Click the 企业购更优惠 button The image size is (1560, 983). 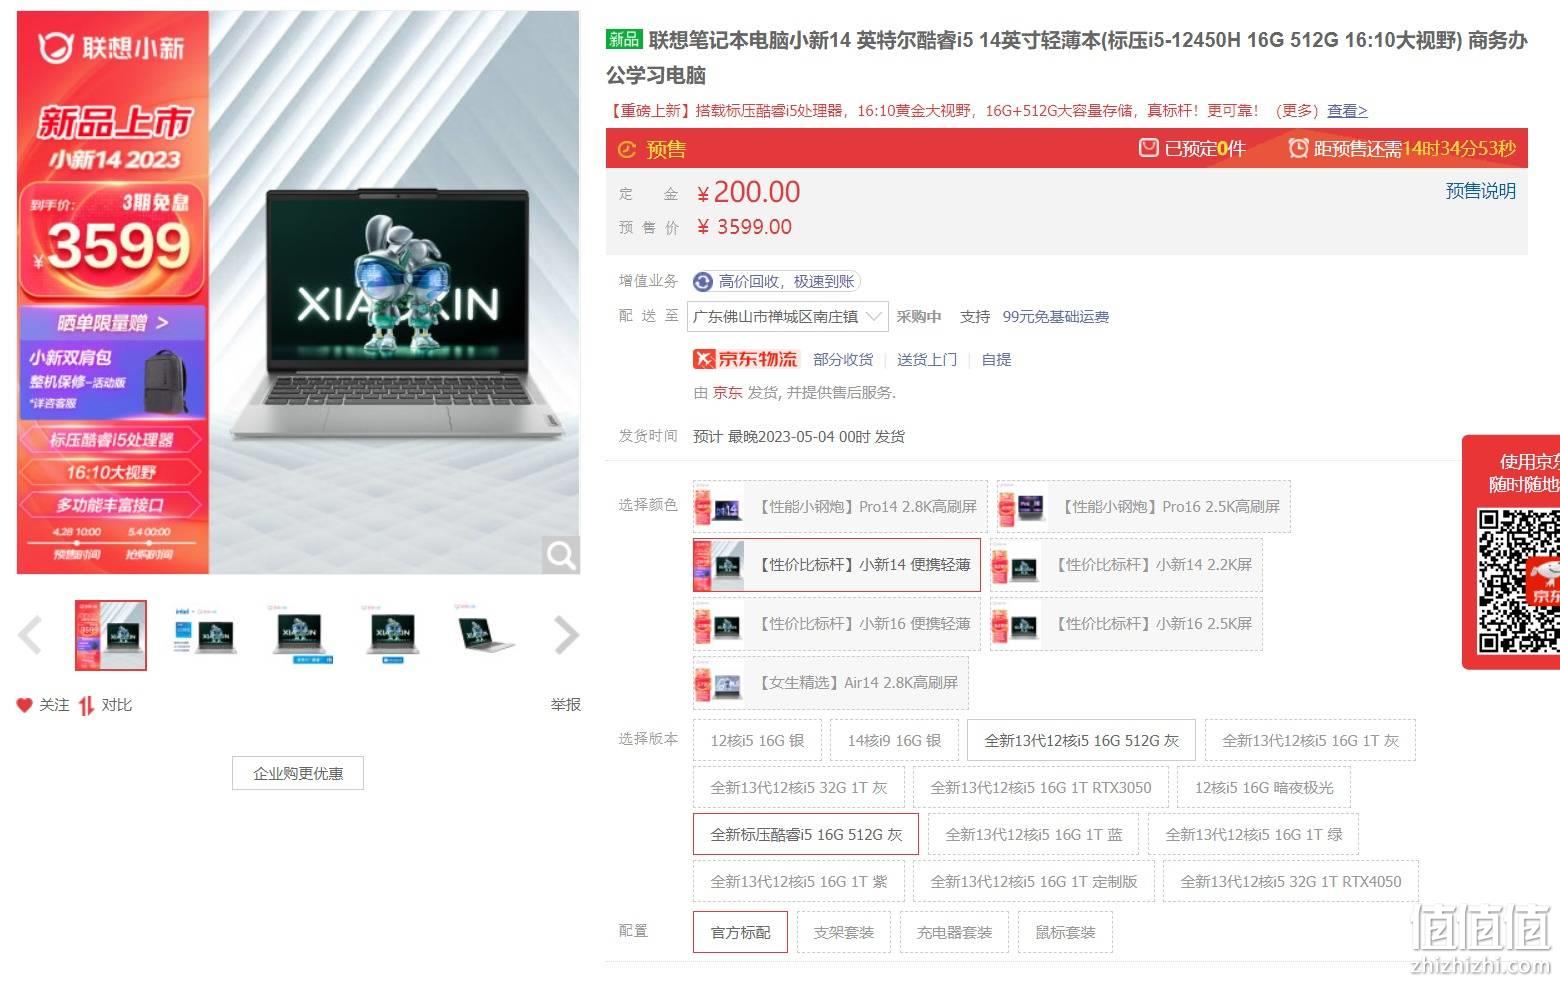coord(298,774)
